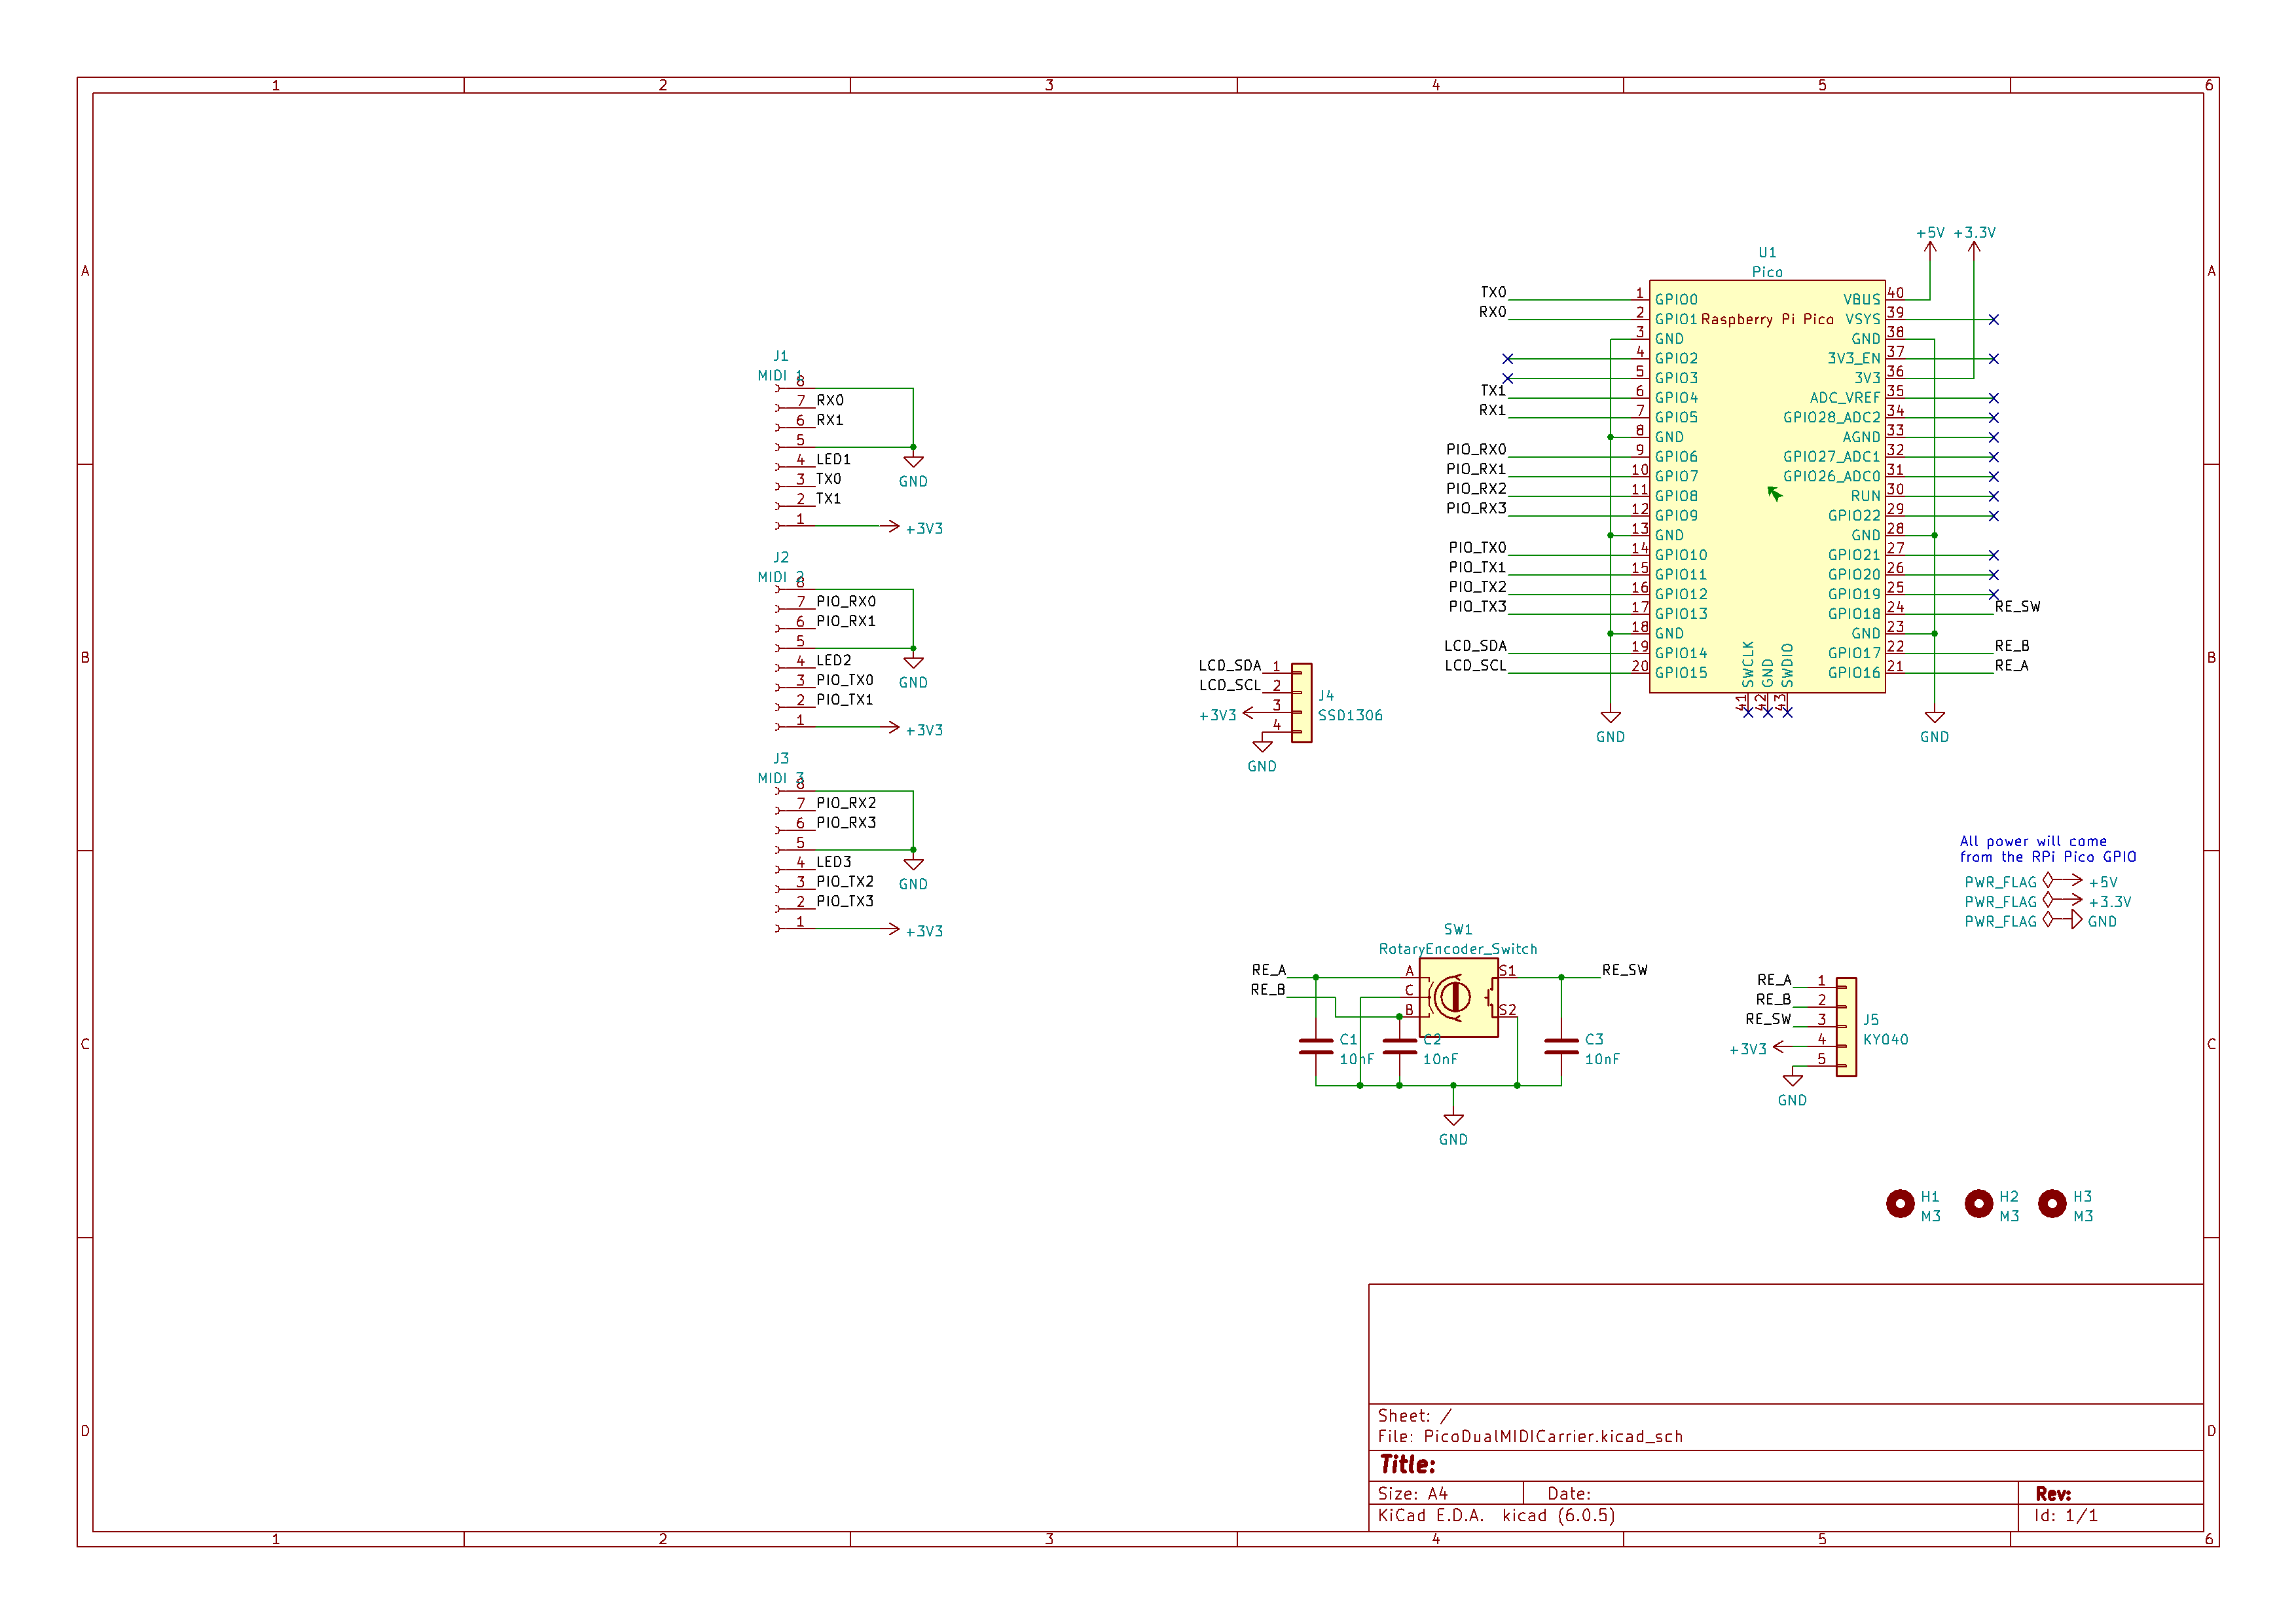Select the LED2 label on J2 connector
Image resolution: width=2296 pixels, height=1624 pixels.
click(833, 661)
